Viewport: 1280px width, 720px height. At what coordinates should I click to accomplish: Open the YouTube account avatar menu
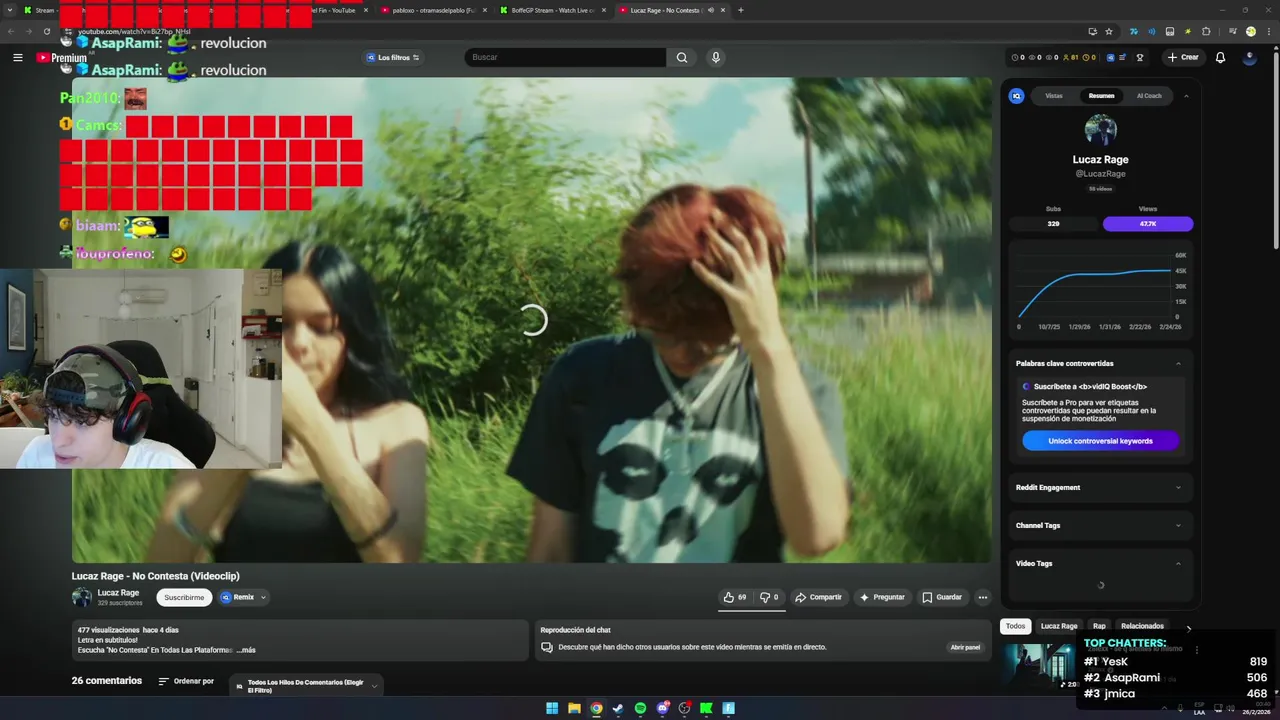(1249, 57)
